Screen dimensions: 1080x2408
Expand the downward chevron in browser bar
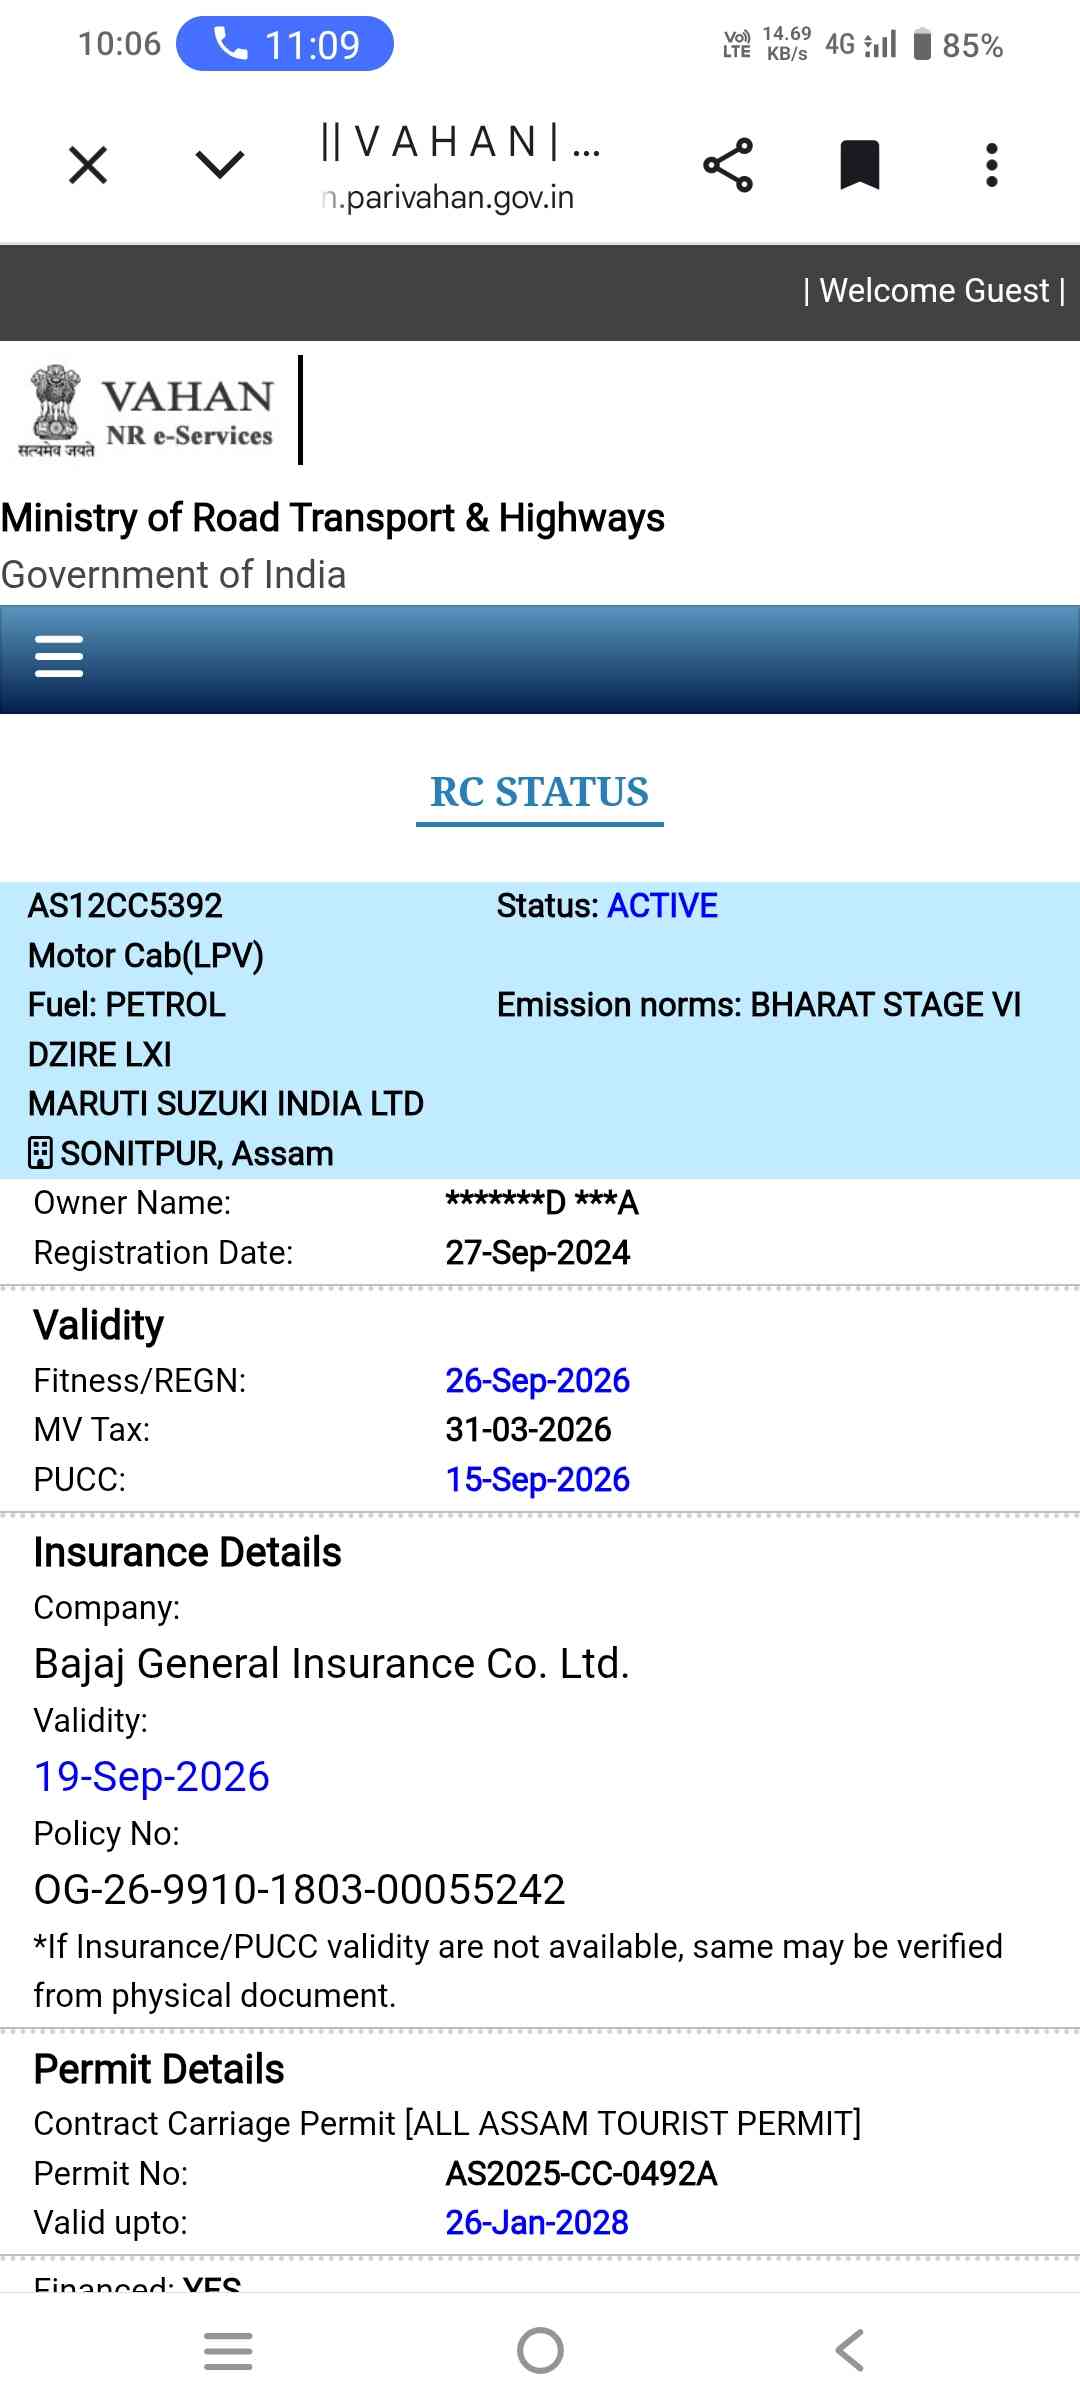click(x=220, y=165)
